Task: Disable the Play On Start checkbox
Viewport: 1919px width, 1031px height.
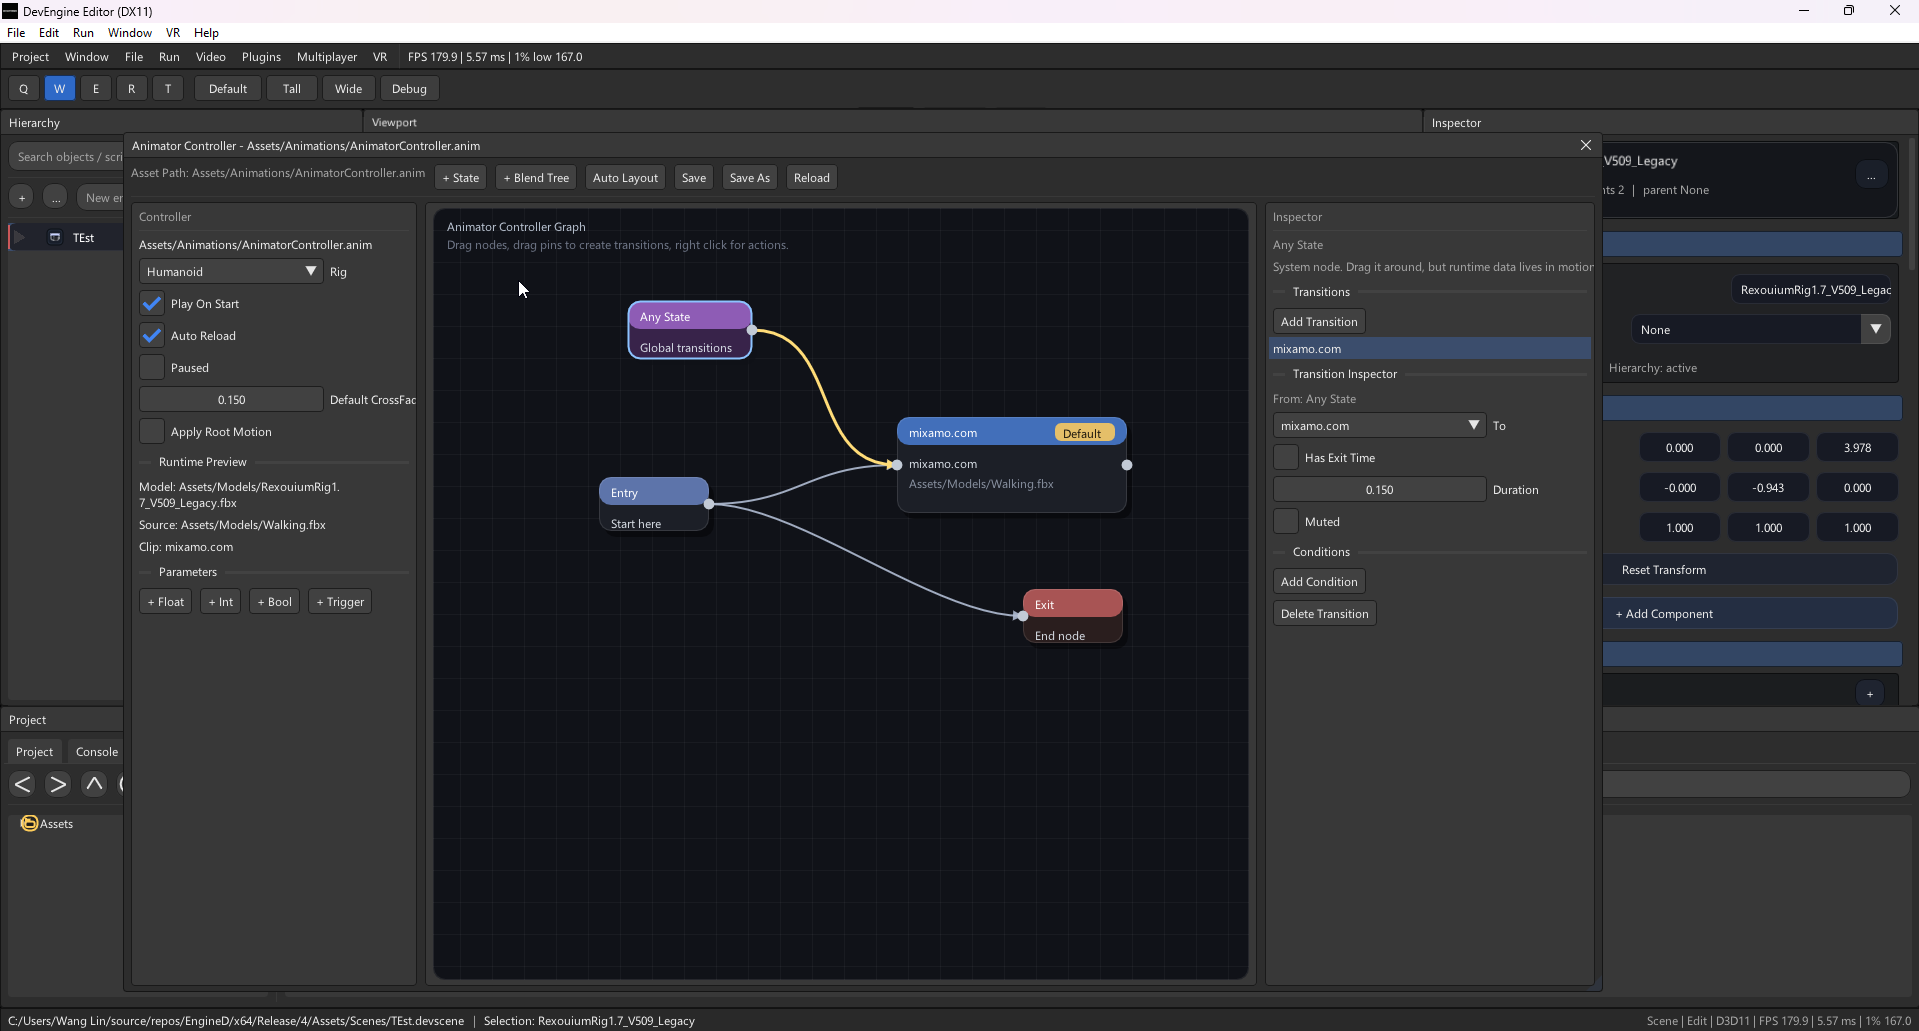Action: tap(152, 304)
